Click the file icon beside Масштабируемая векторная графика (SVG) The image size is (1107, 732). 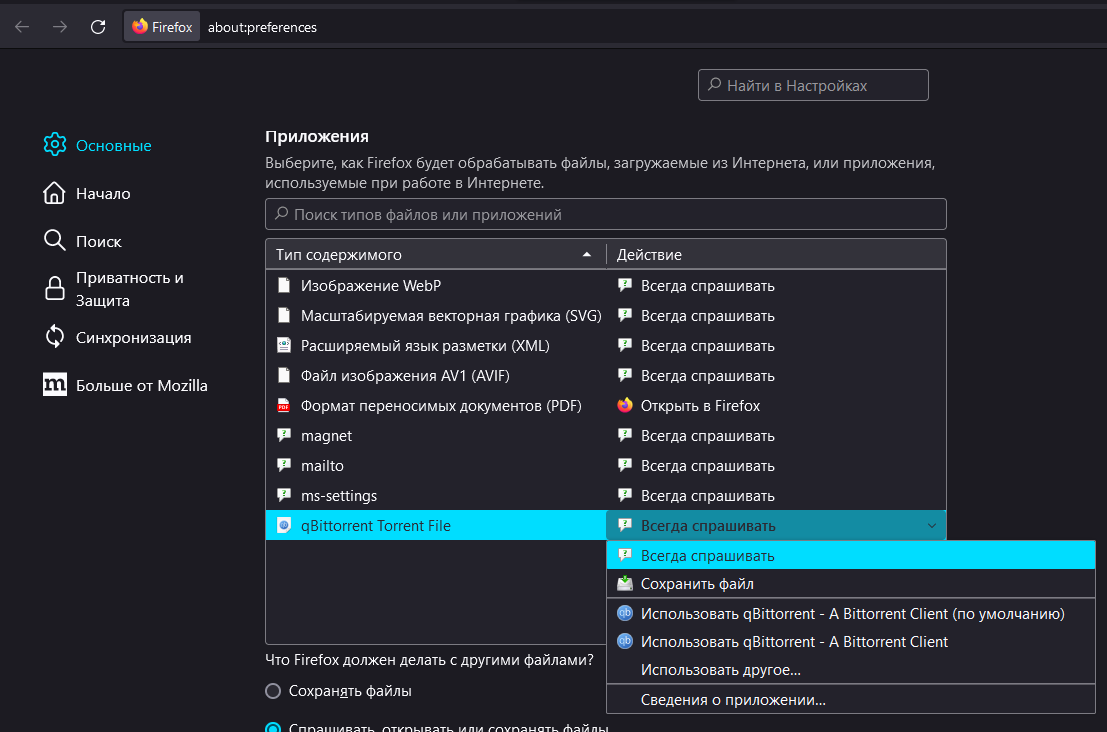[x=284, y=315]
